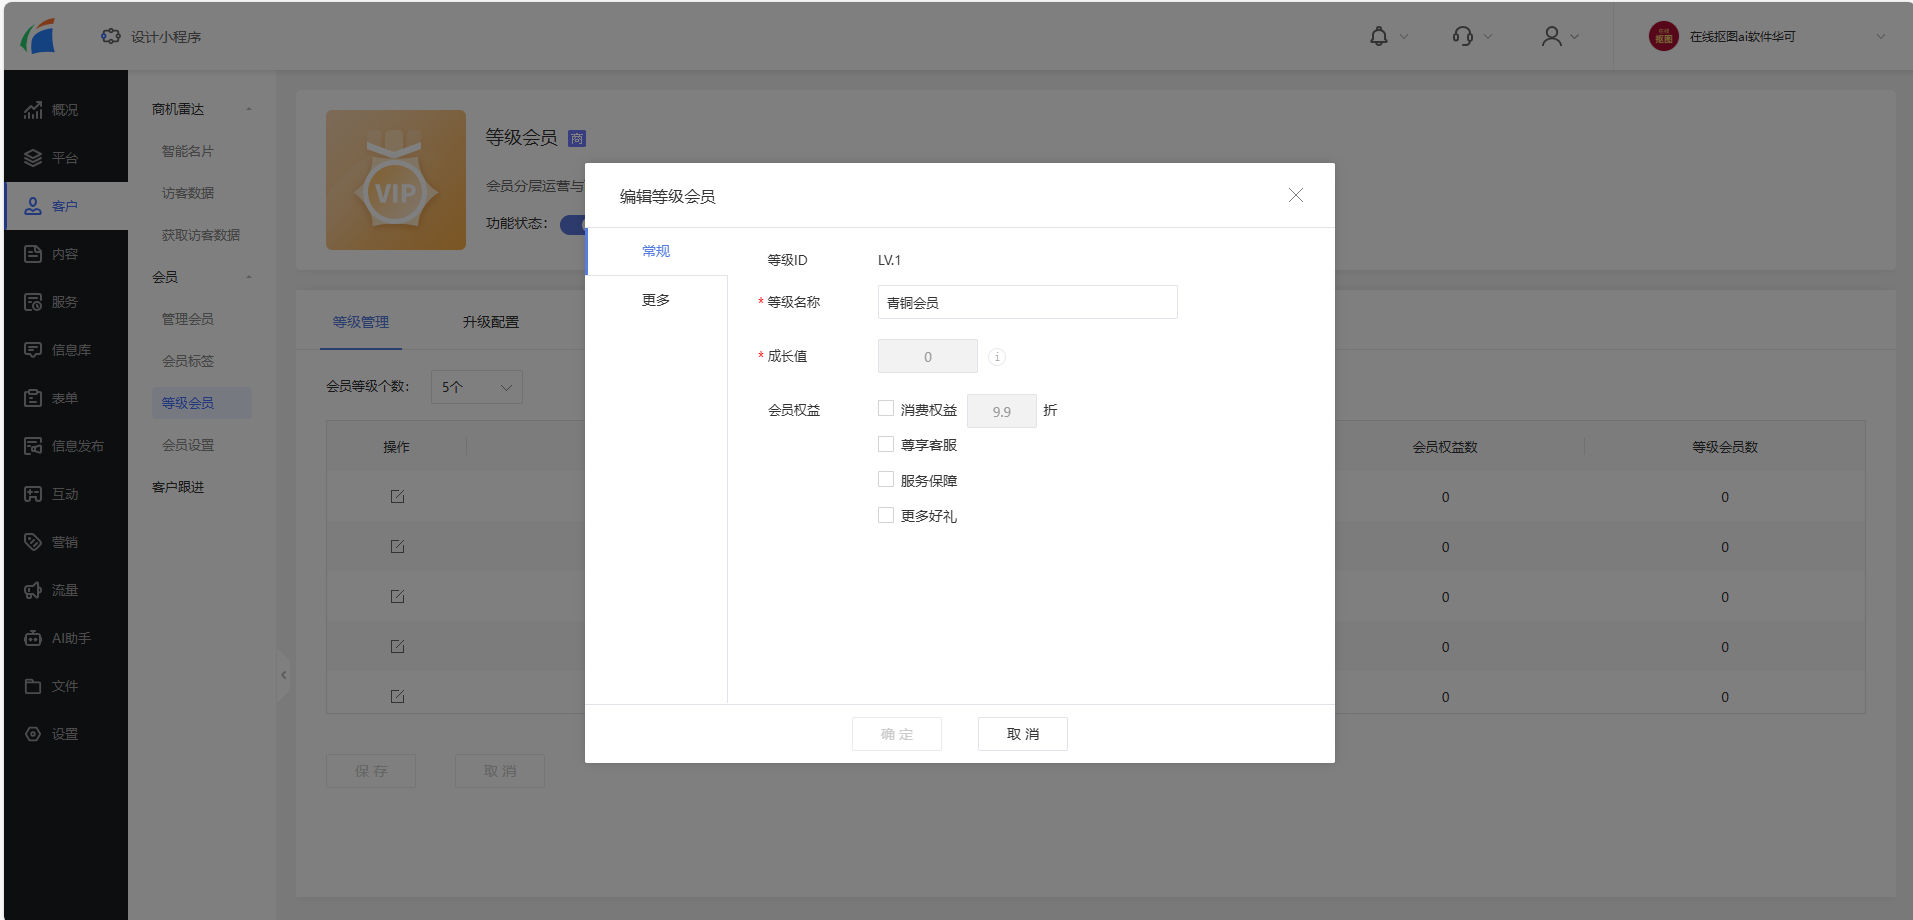Expand the account dropdown for 在线抠图ai软件华可
This screenshot has height=920, width=1913.
pos(1881,36)
